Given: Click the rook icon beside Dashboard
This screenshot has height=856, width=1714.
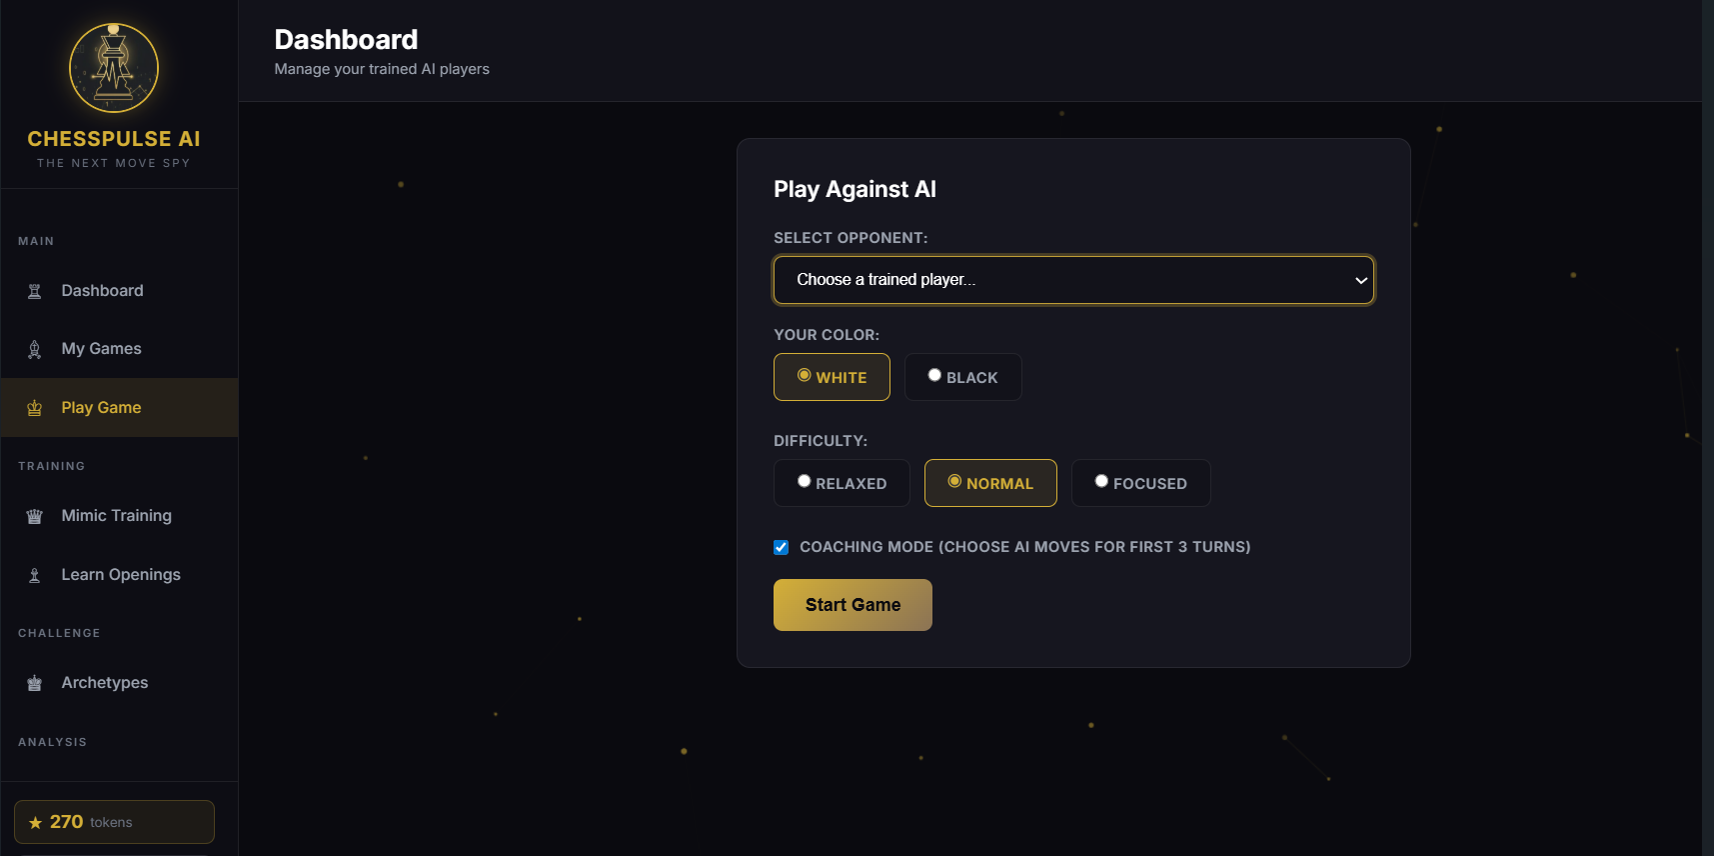Looking at the screenshot, I should pyautogui.click(x=35, y=291).
